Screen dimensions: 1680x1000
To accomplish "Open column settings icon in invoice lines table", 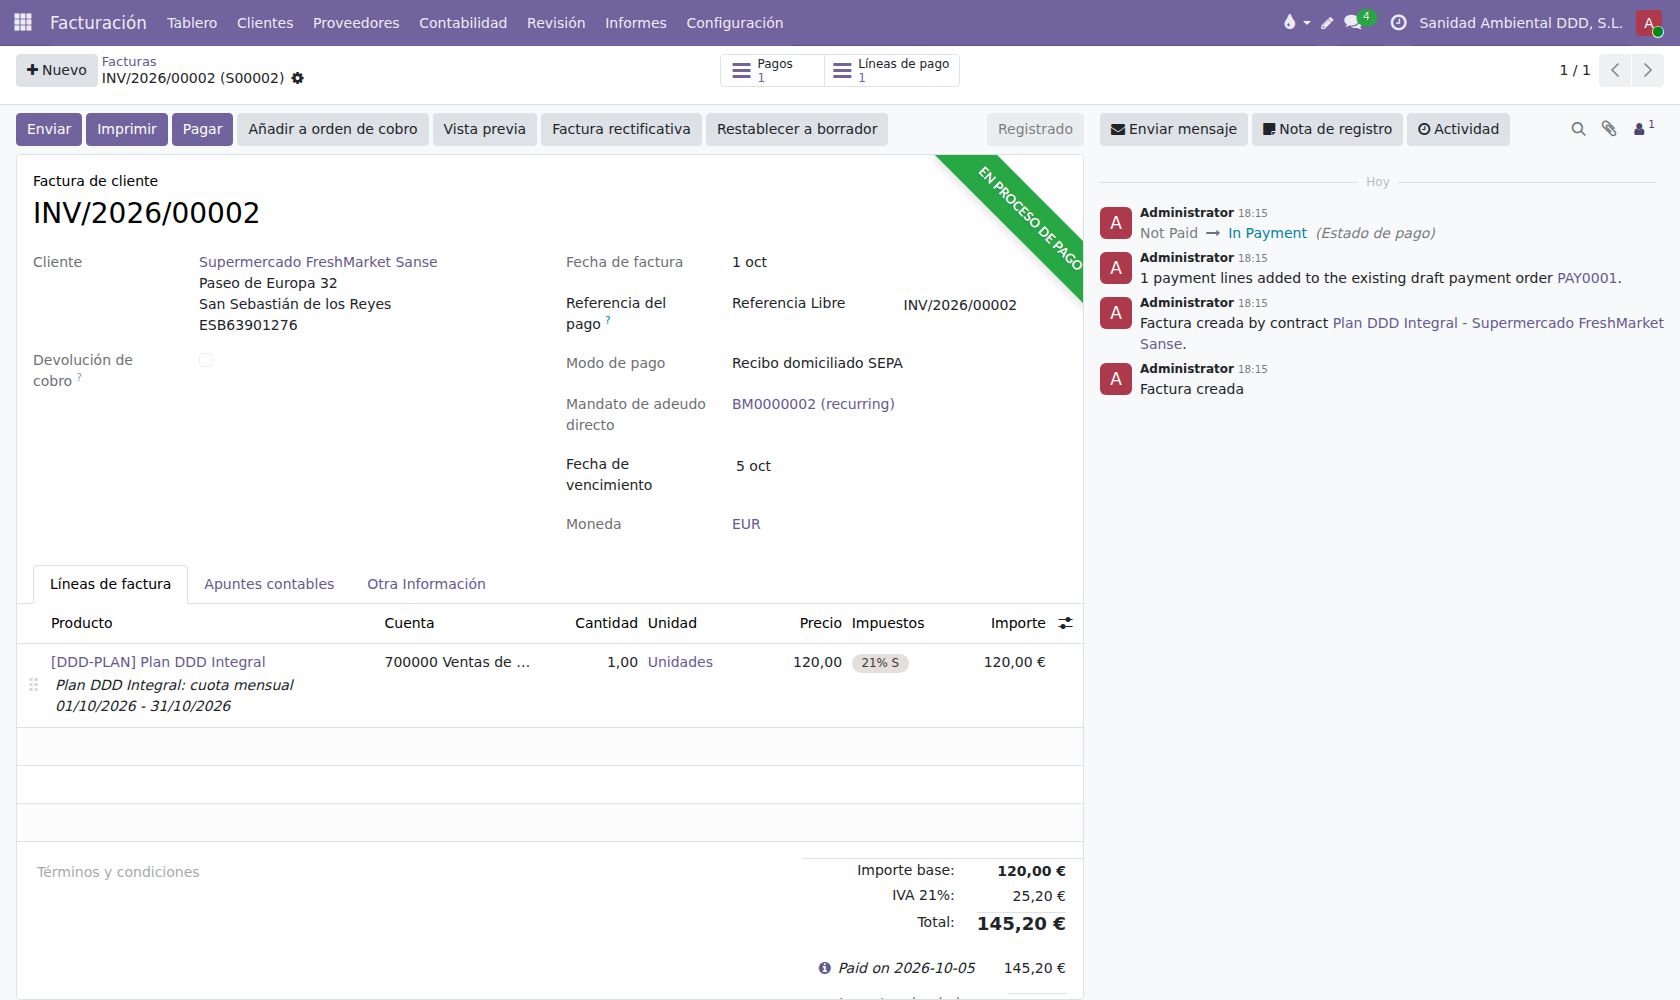I will [1066, 623].
